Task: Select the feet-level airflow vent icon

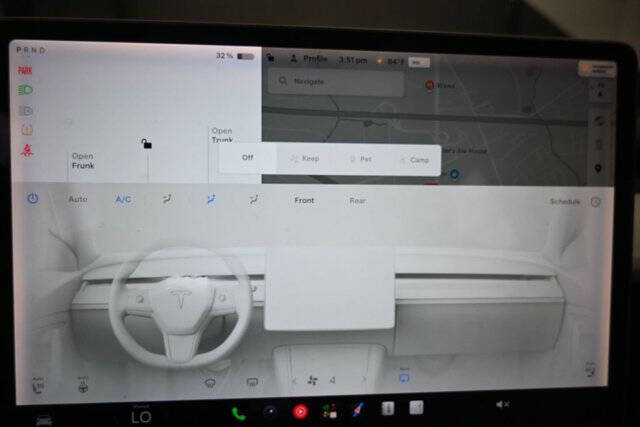Action: coord(253,200)
